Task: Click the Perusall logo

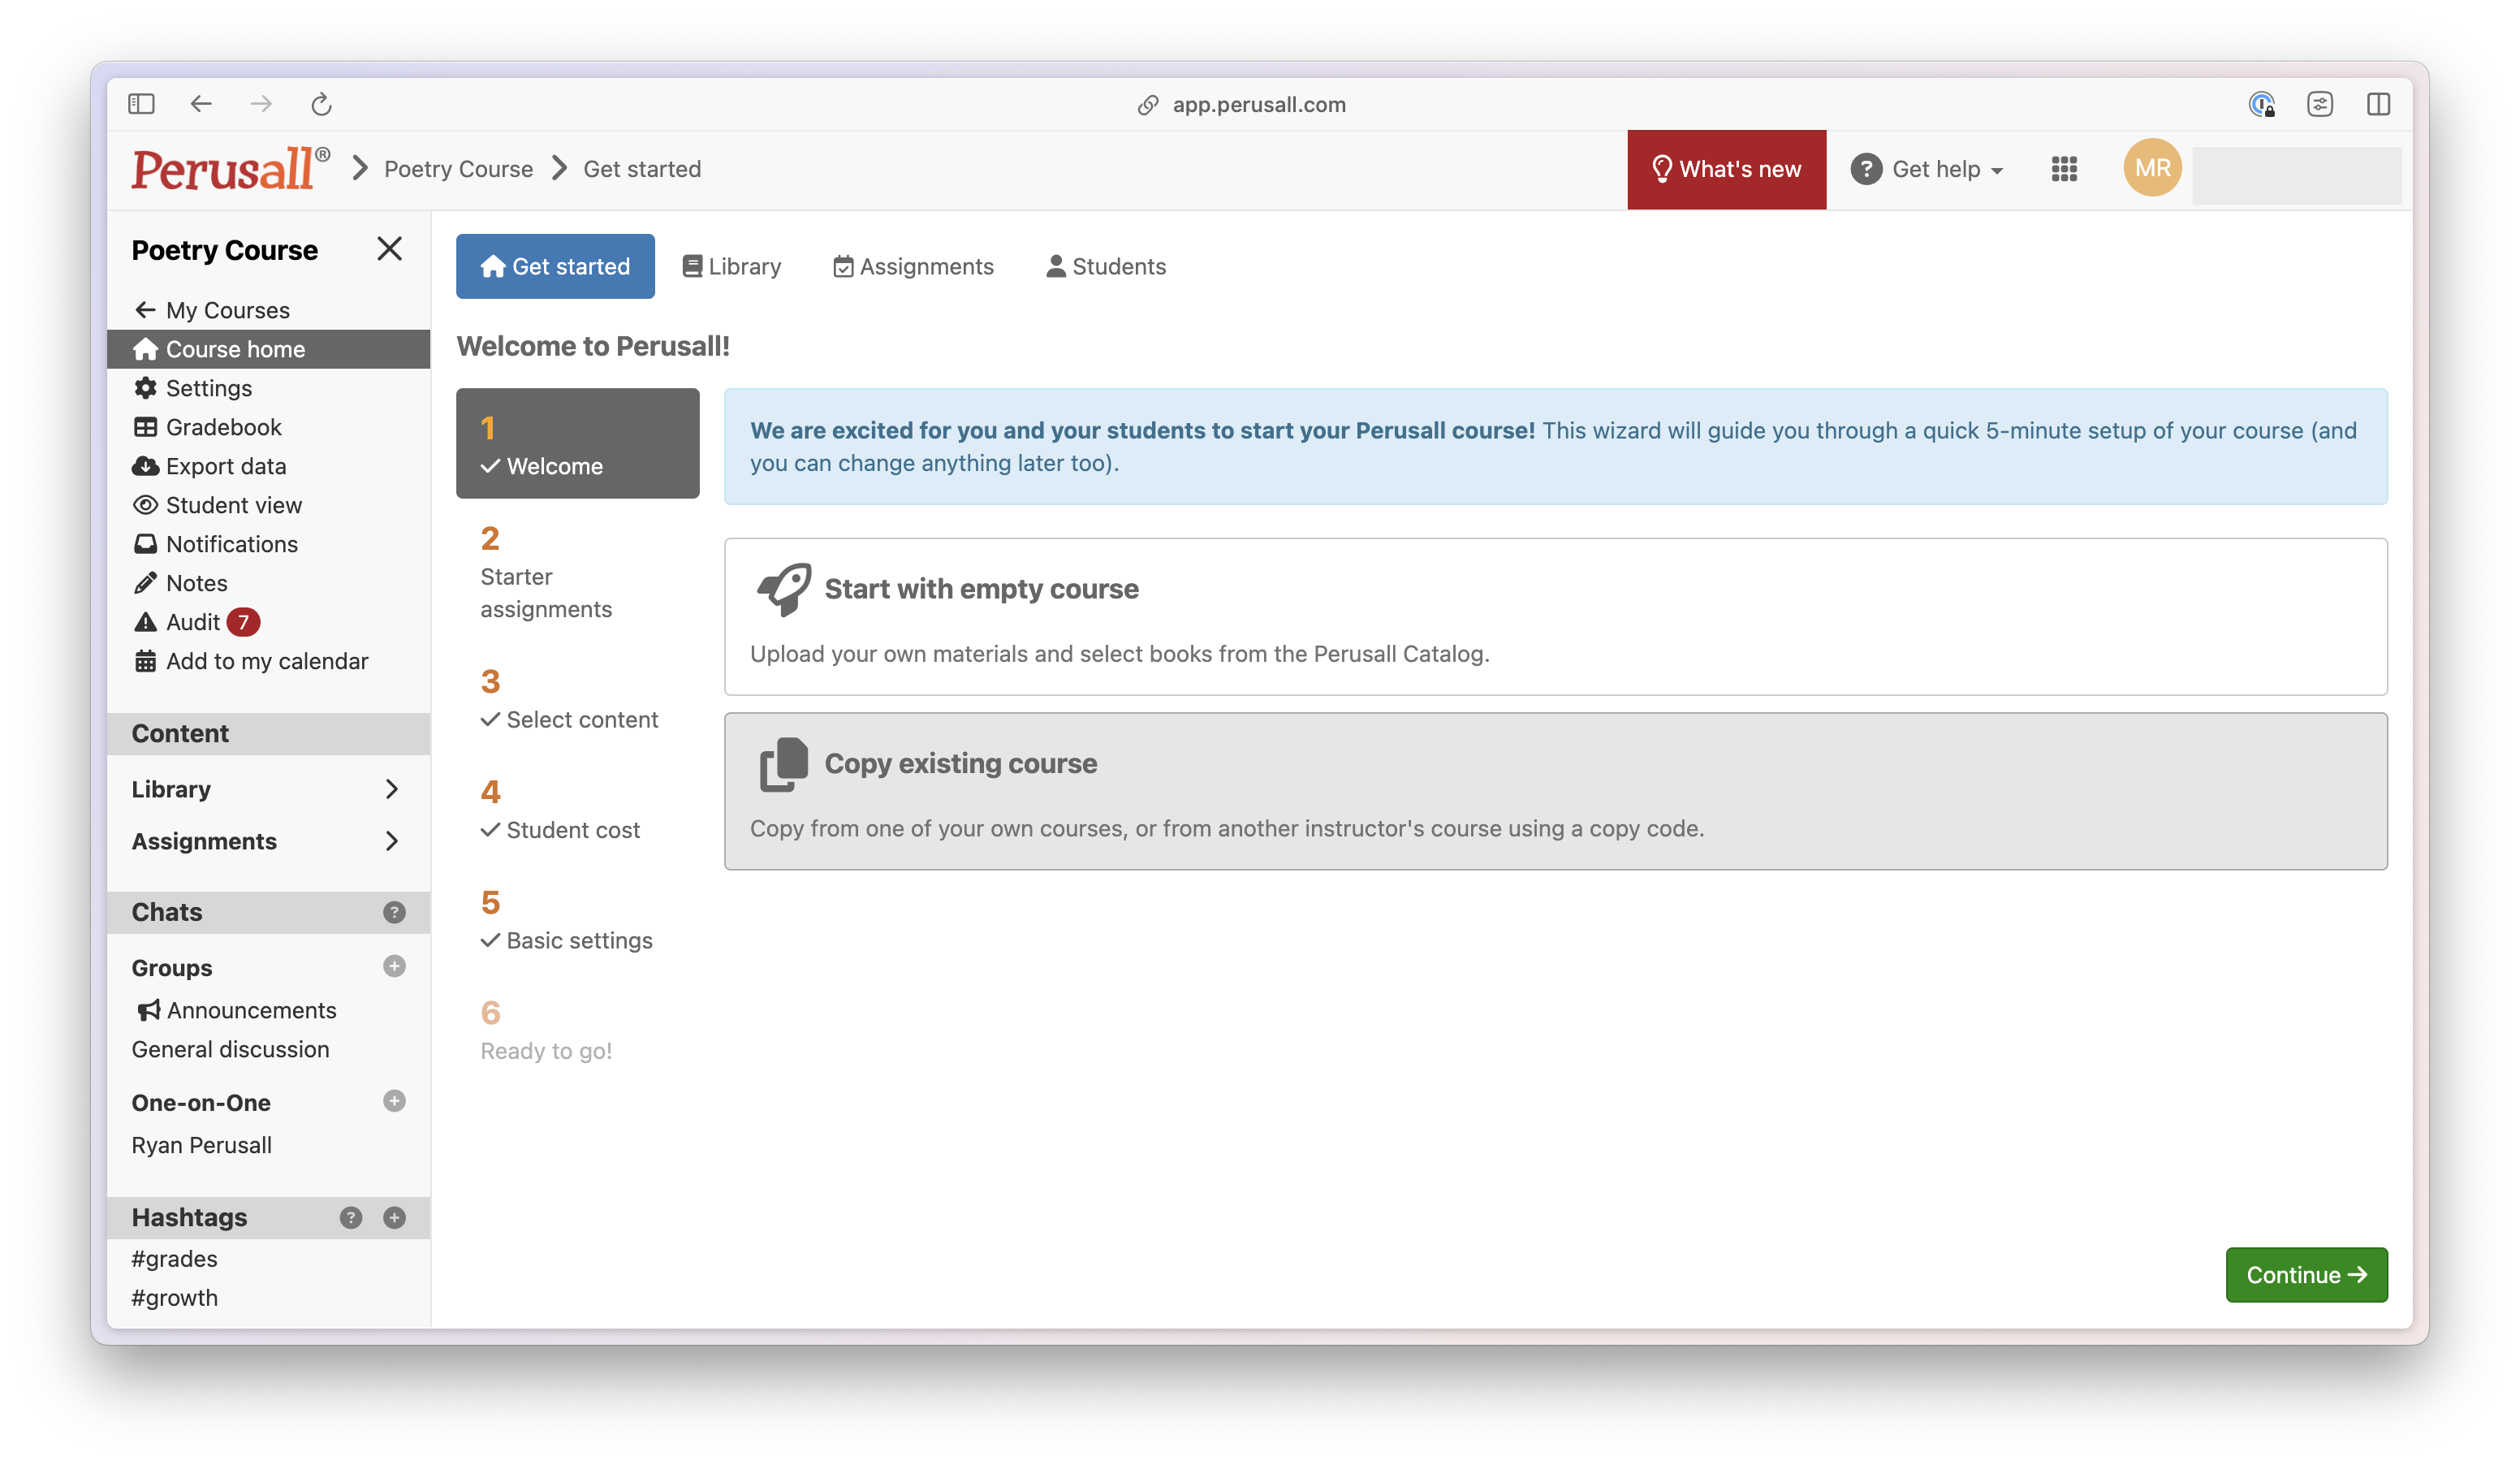Action: point(231,168)
